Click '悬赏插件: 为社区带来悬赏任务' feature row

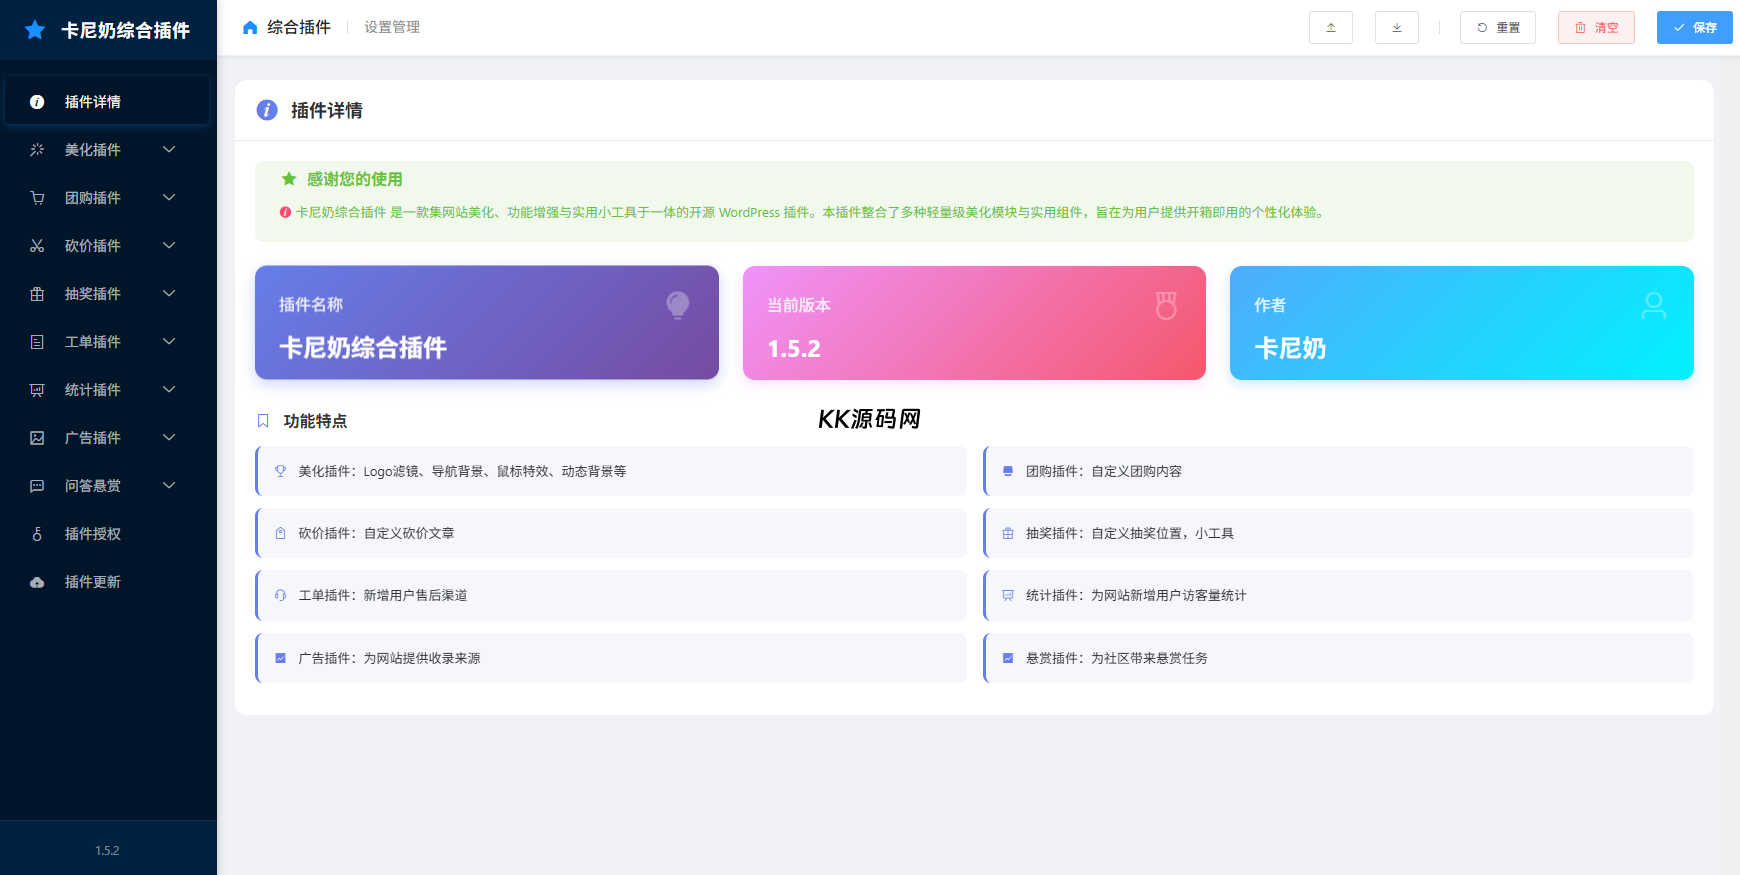[1338, 658]
